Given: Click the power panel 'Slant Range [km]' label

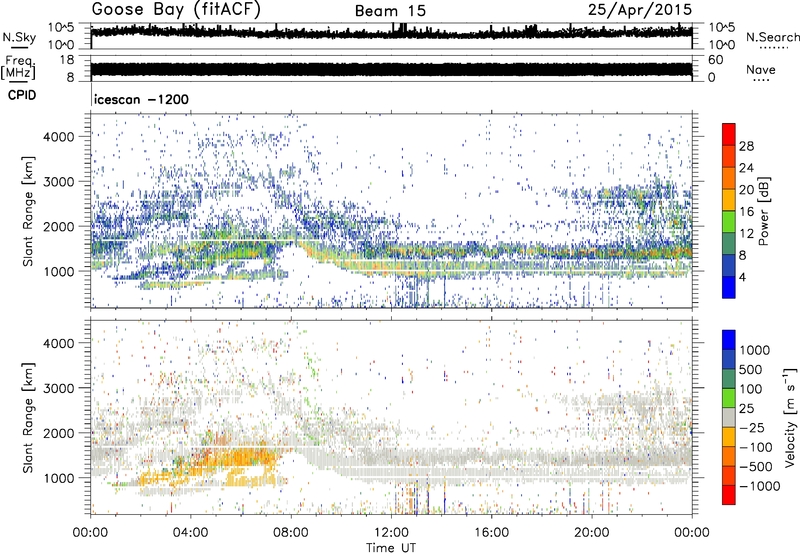Looking at the screenshot, I should point(28,211).
